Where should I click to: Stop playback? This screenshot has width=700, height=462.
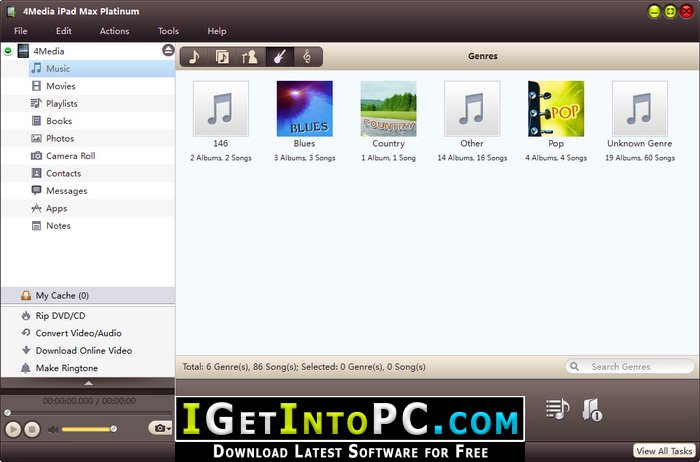pyautogui.click(x=32, y=429)
